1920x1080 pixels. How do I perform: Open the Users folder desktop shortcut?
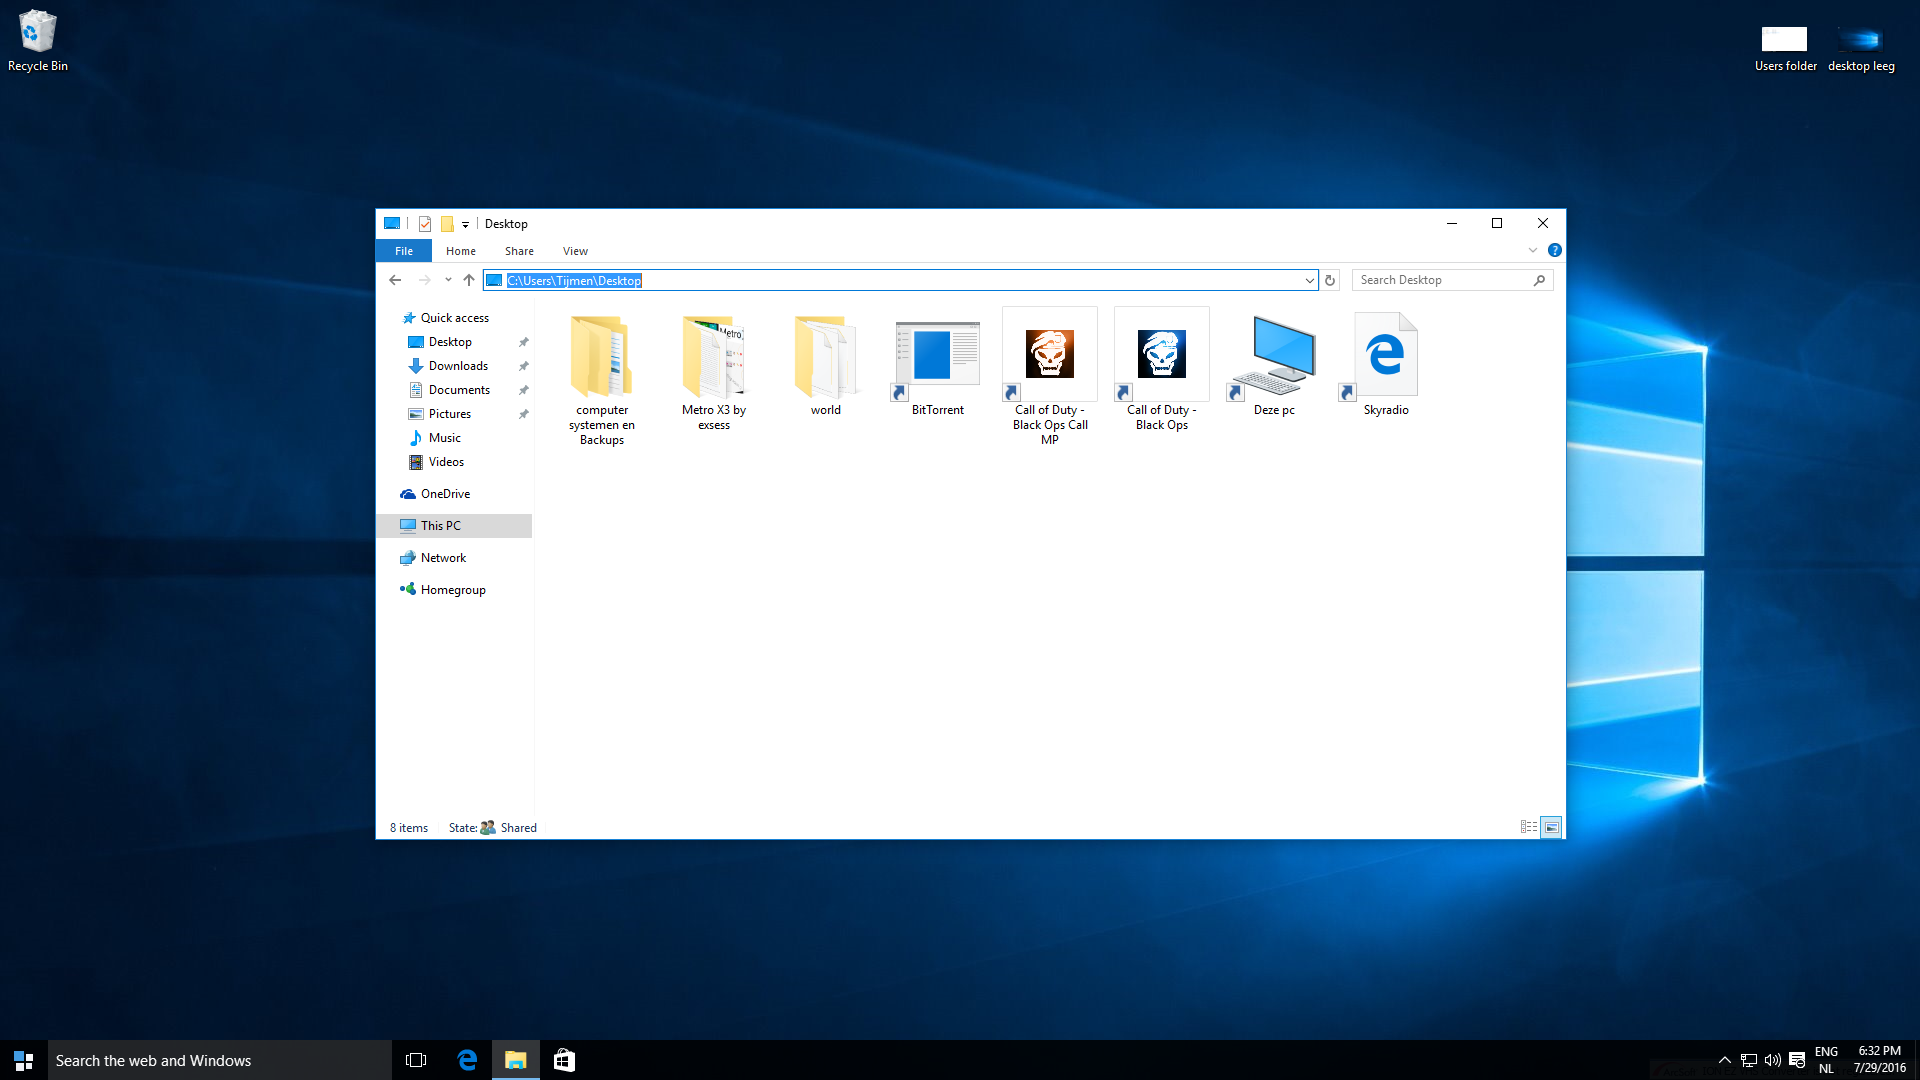(1785, 48)
